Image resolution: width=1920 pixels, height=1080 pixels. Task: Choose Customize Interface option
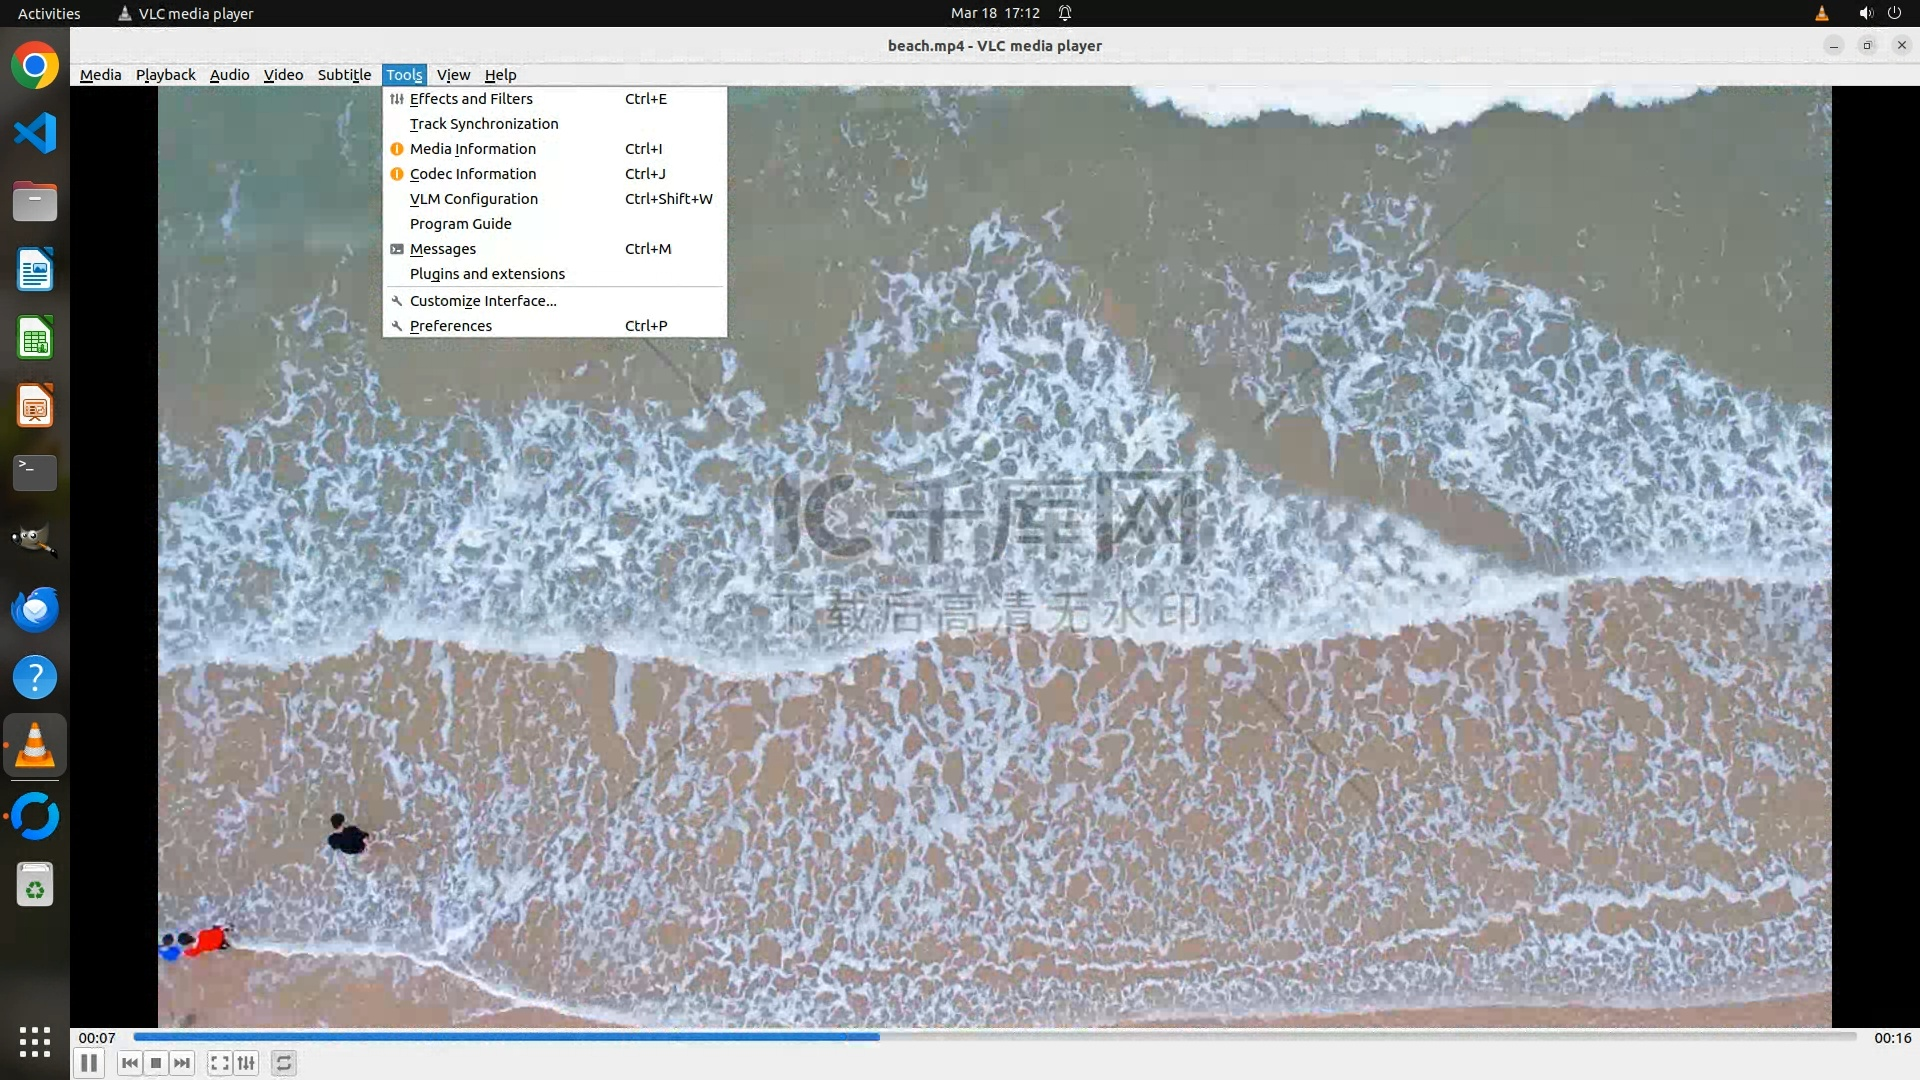click(x=482, y=301)
